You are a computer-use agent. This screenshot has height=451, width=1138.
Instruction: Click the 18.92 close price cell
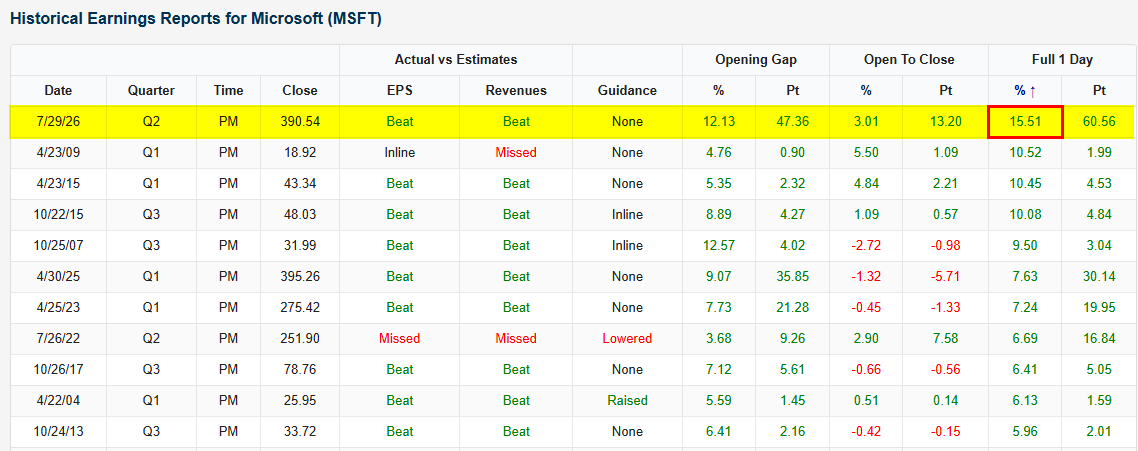300,153
